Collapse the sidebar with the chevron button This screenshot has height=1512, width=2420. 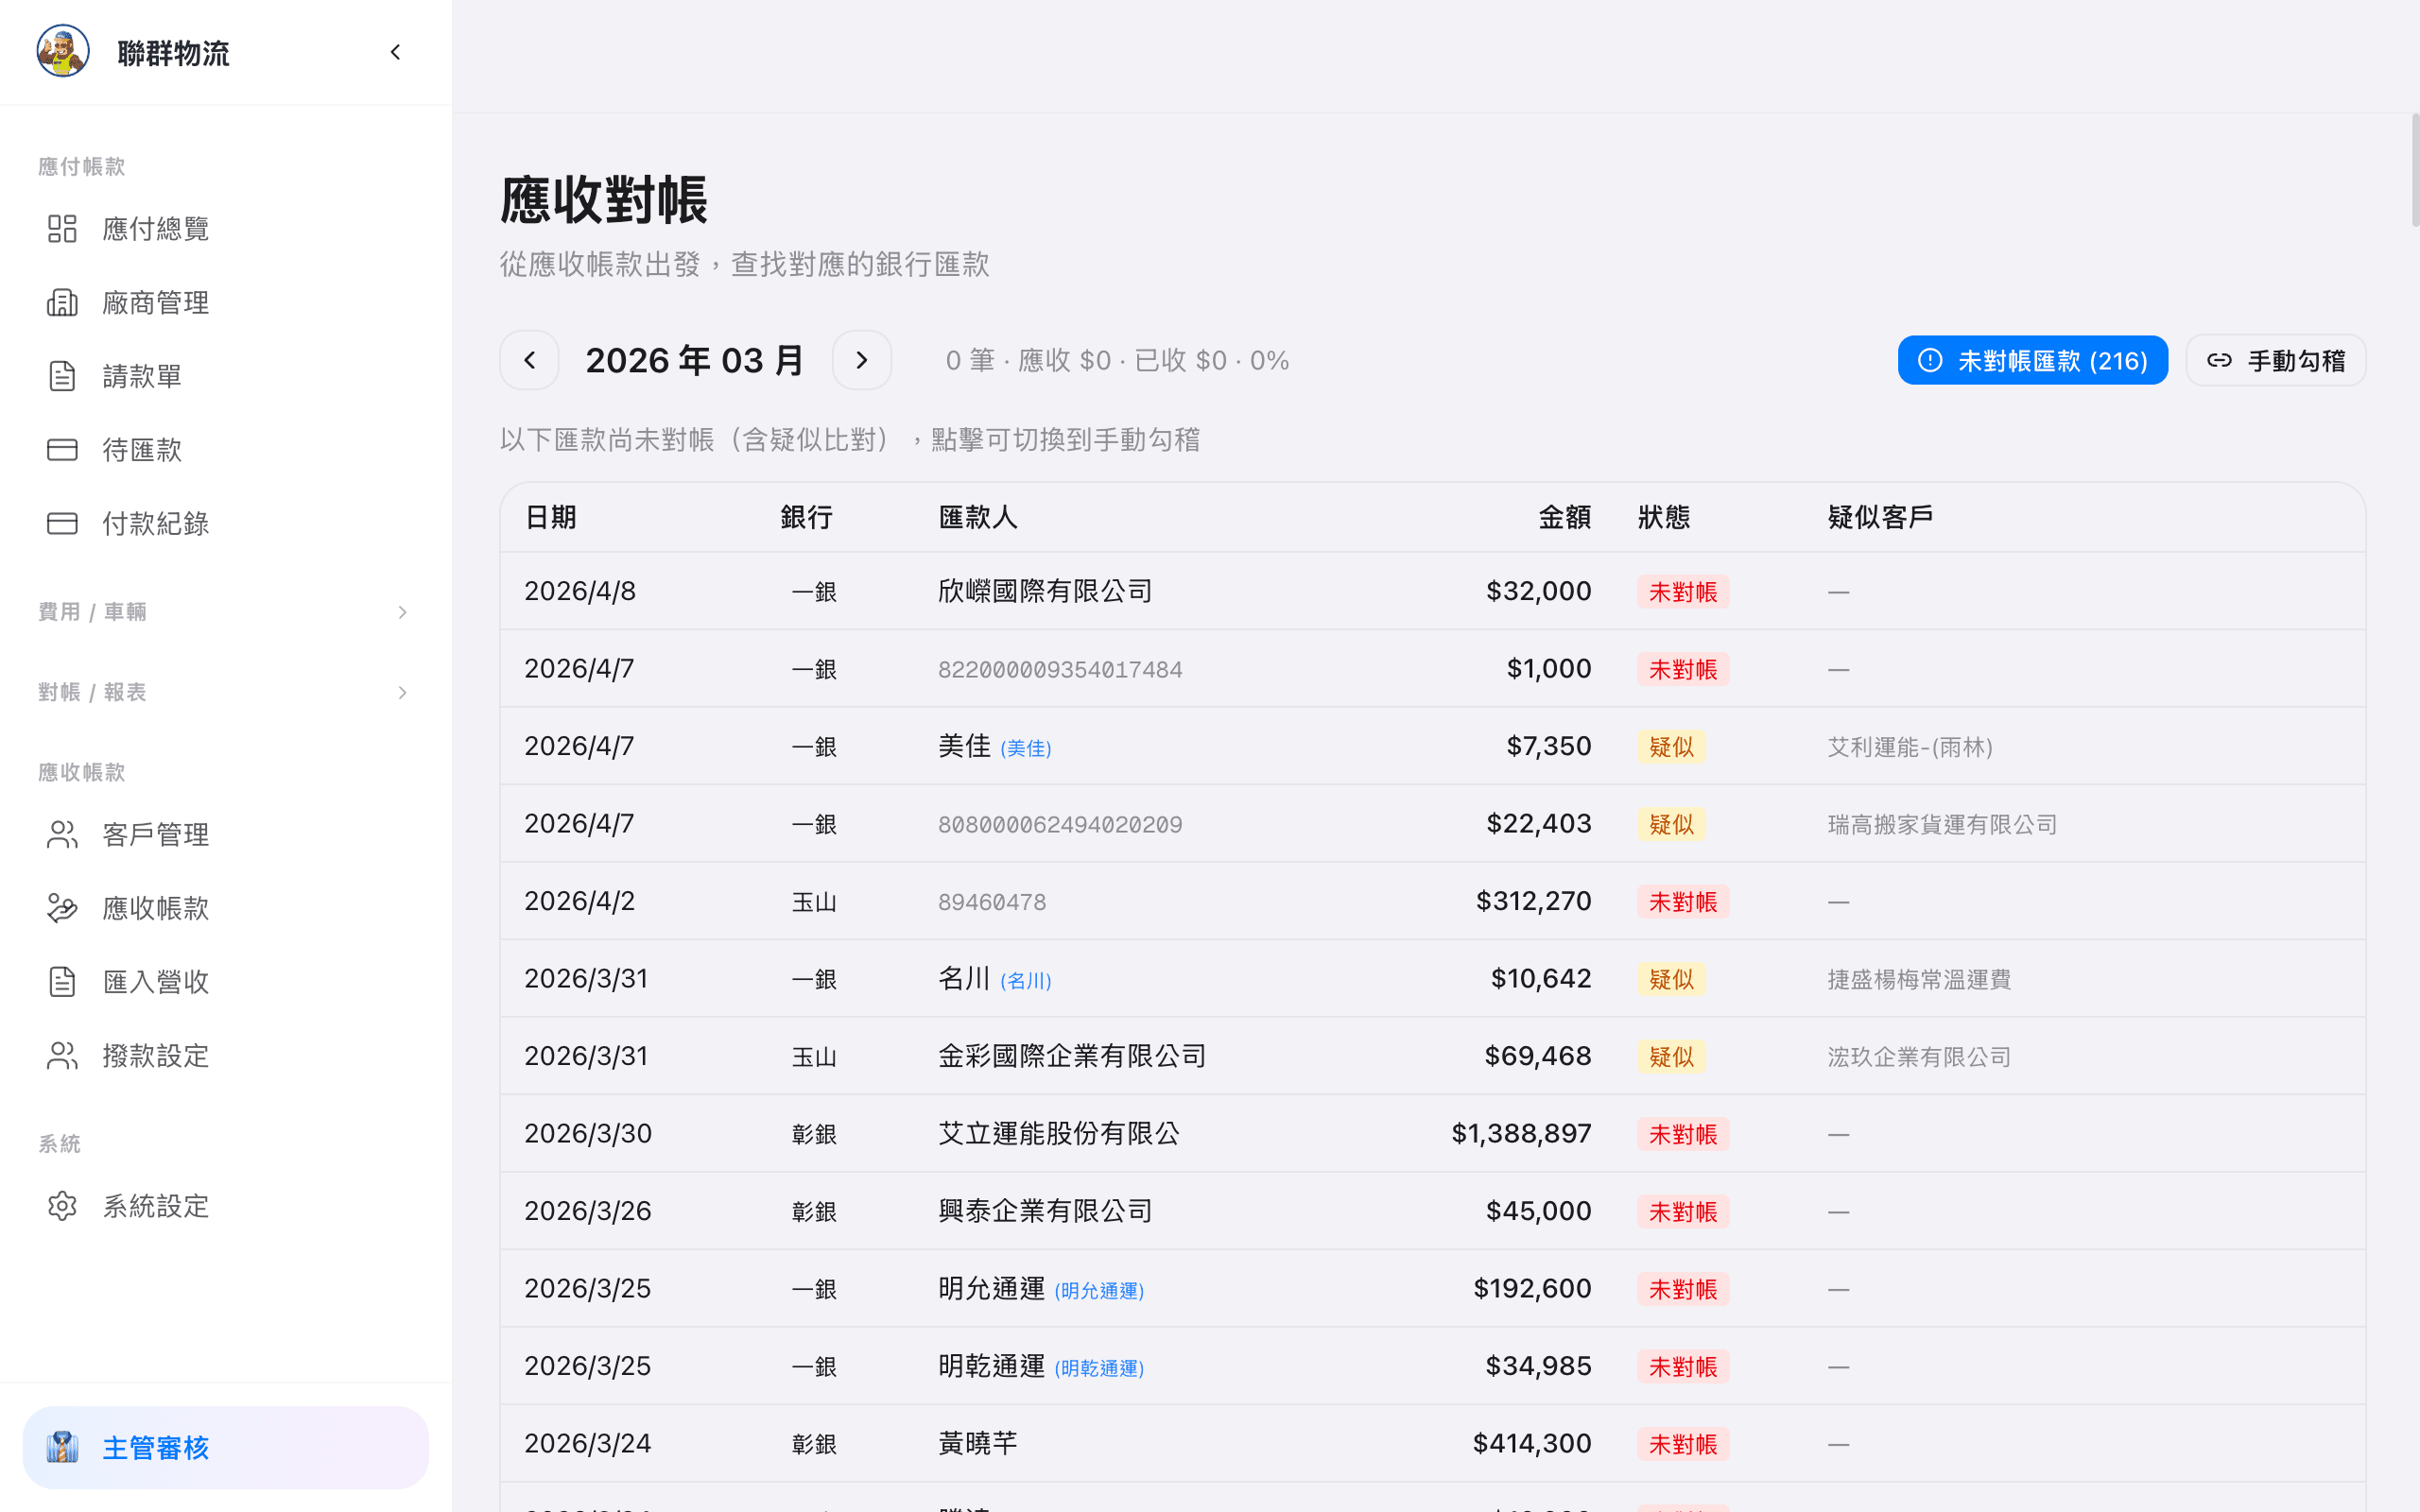(x=395, y=52)
